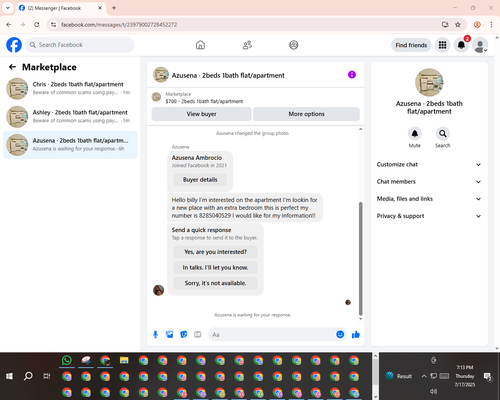Send quick reply In talks. I'll let you know.
The height and width of the screenshot is (400, 500).
coord(215,267)
